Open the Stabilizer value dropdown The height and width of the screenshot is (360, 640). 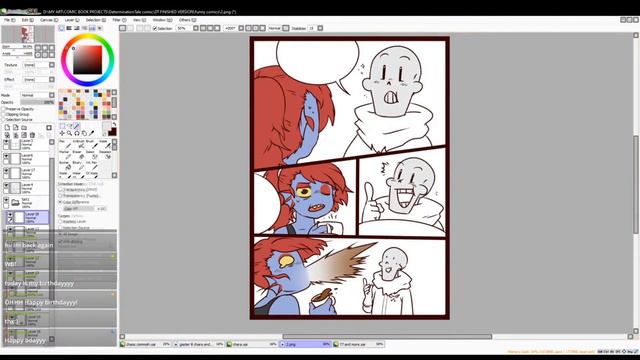pos(320,28)
